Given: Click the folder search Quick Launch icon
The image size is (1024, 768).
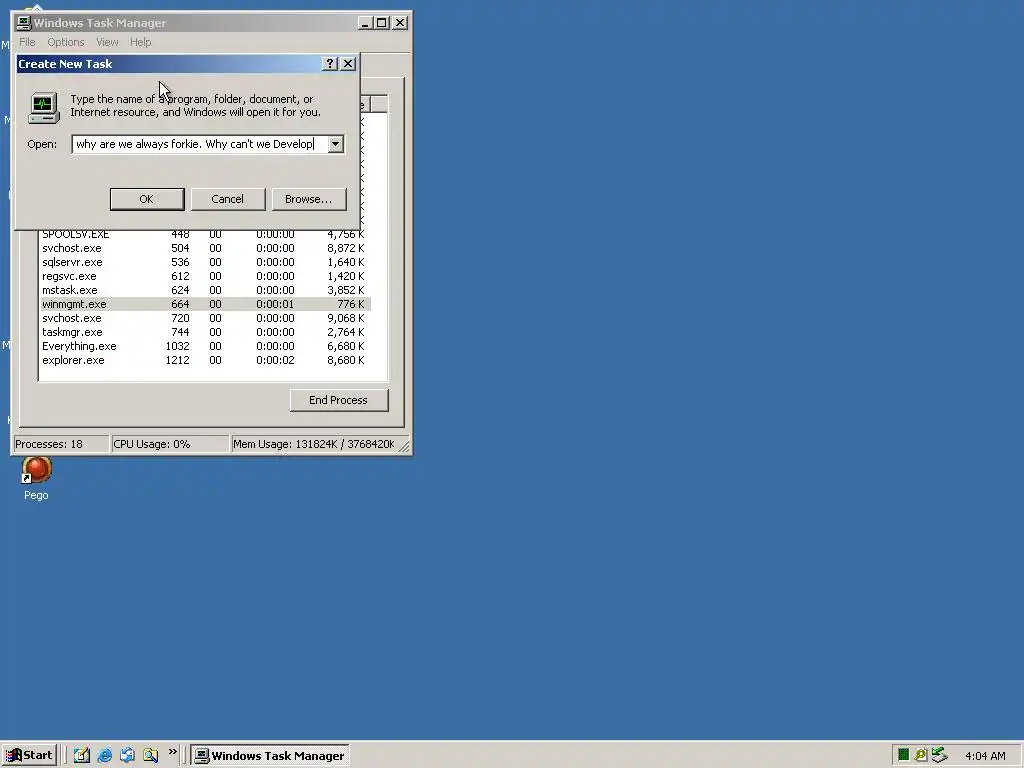Looking at the screenshot, I should 150,755.
